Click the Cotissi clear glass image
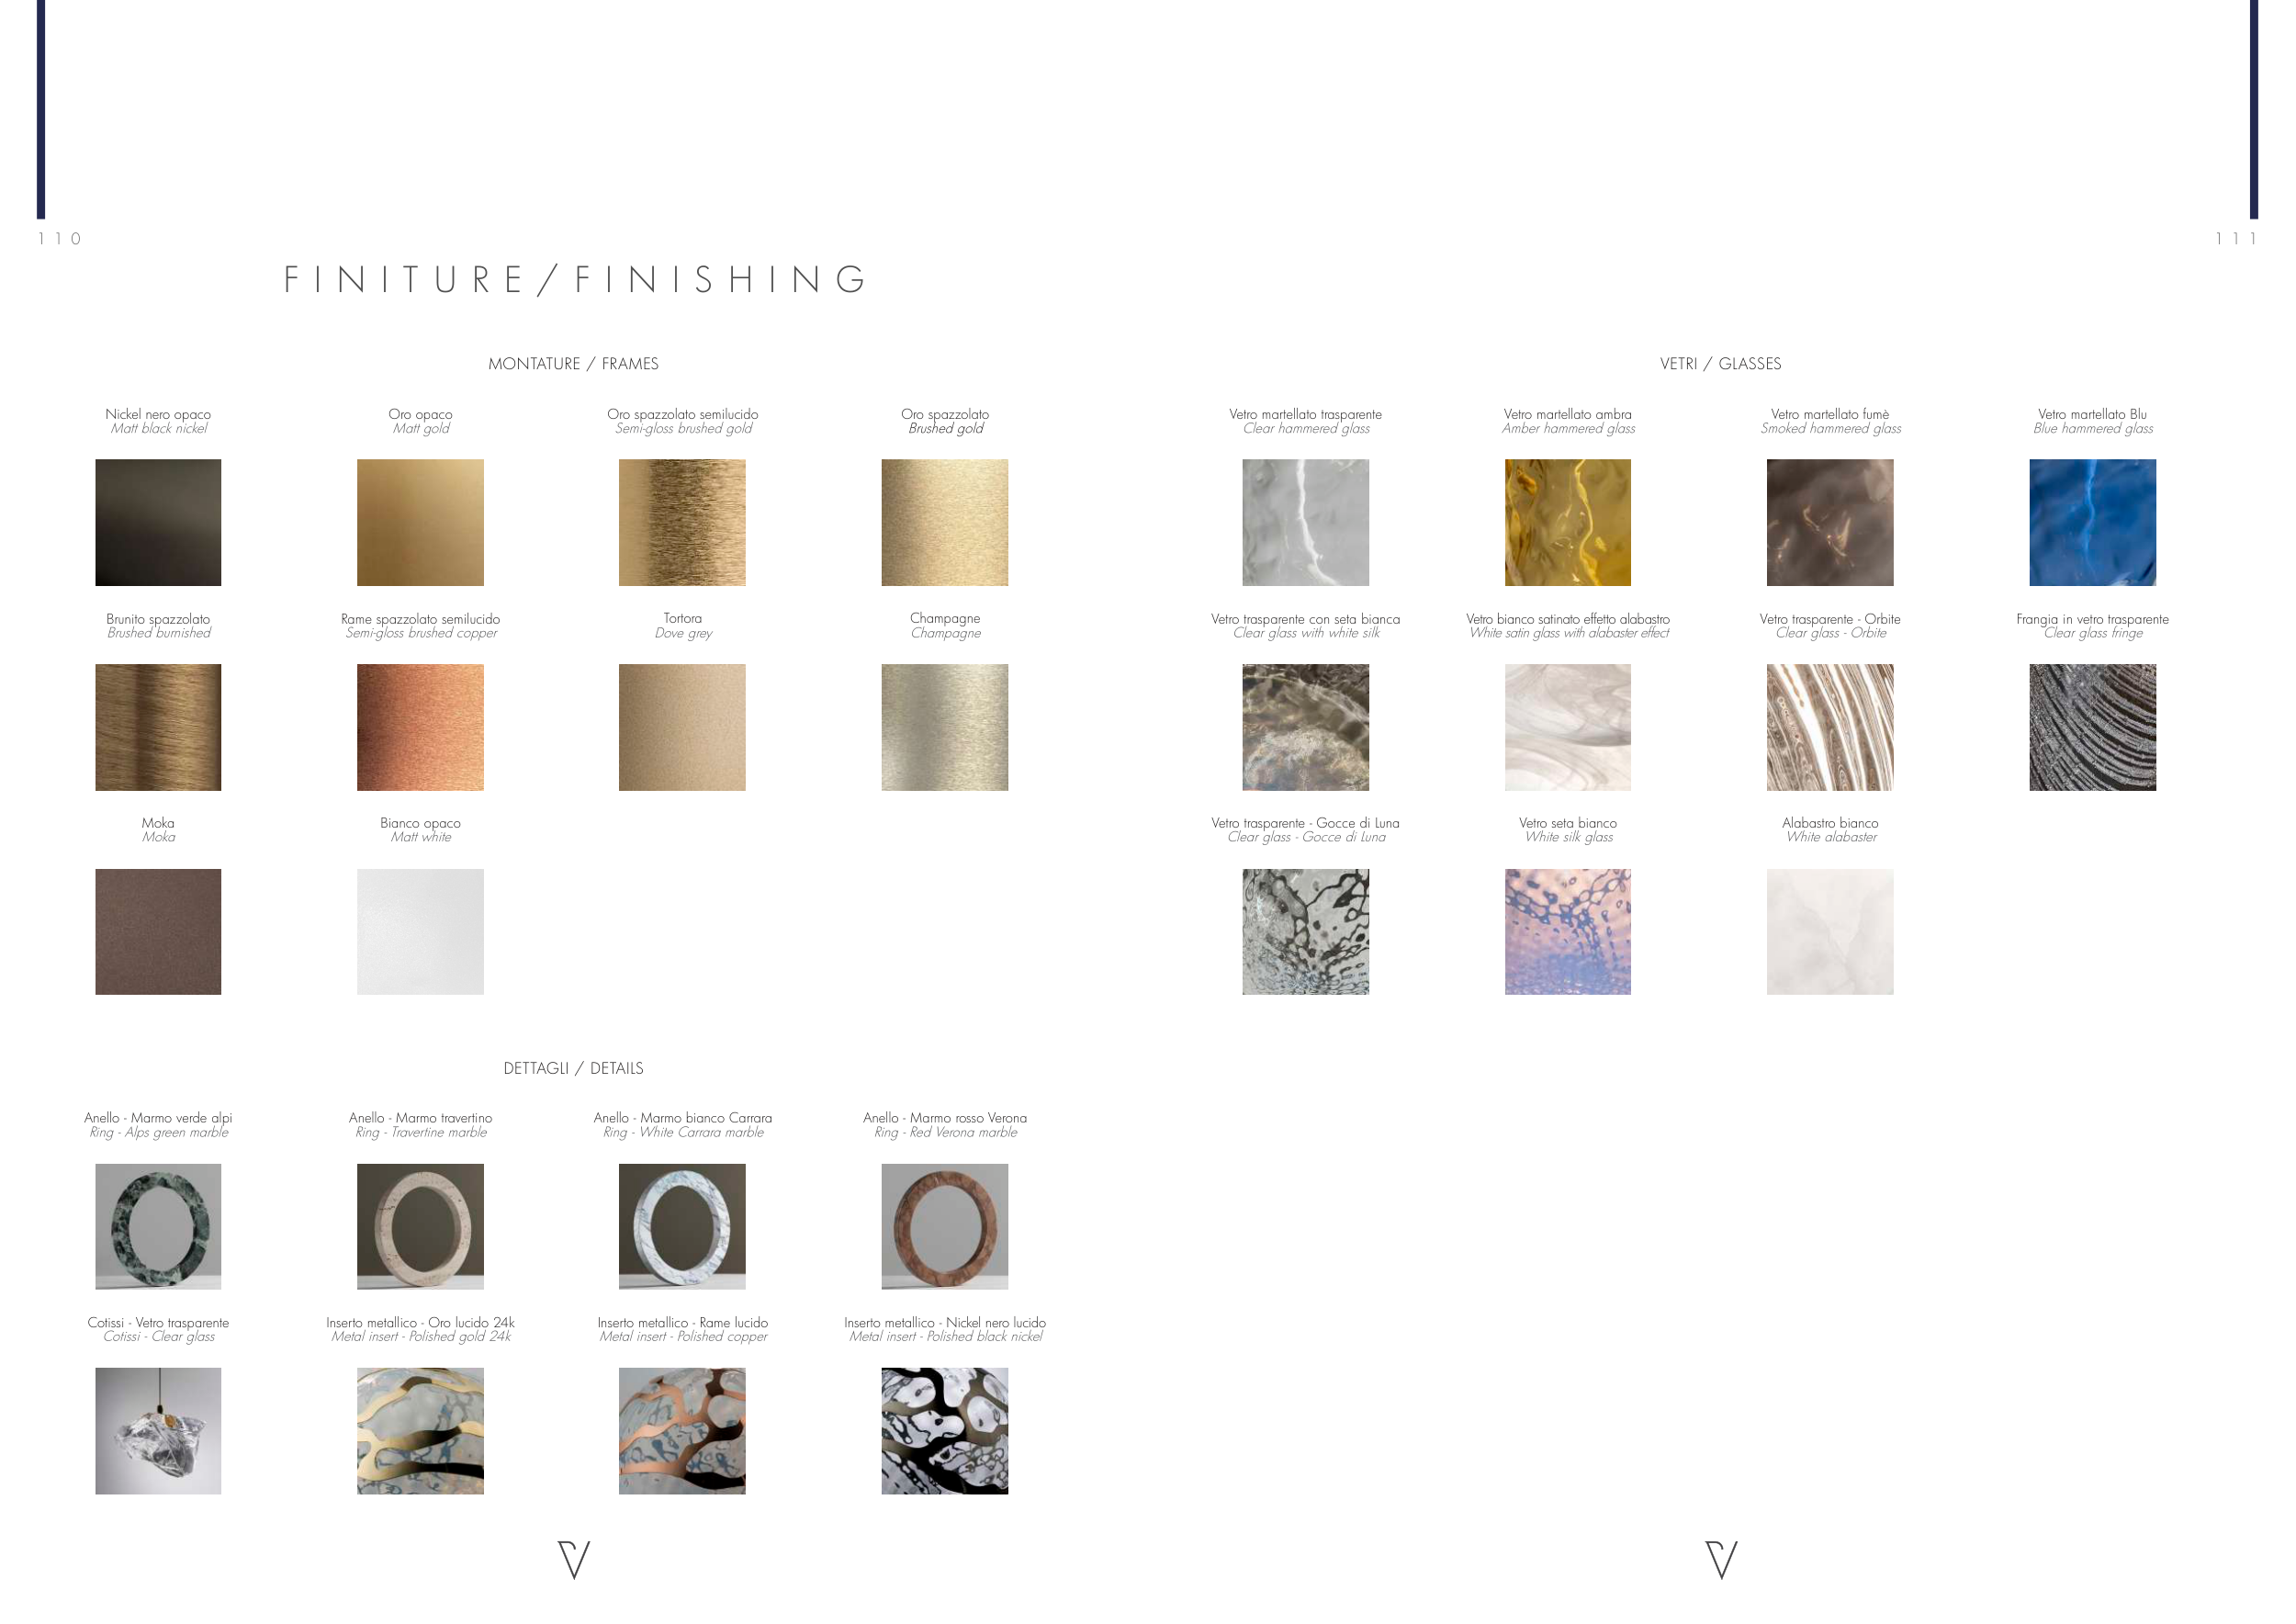The height and width of the screenshot is (1624, 2296). tap(158, 1430)
